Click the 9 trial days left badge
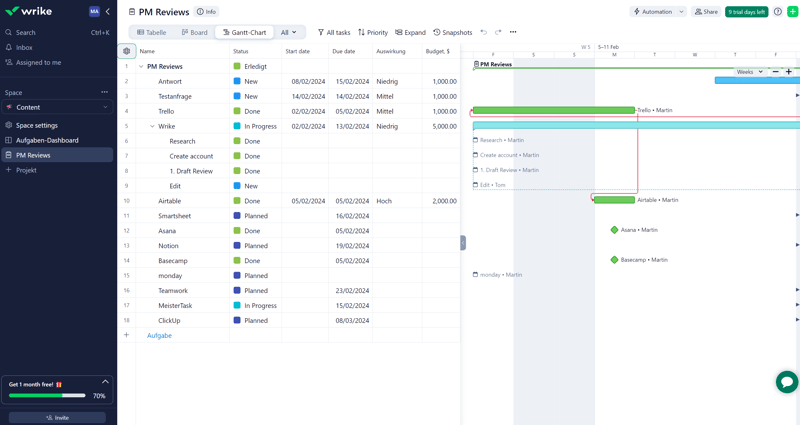This screenshot has width=800, height=425. pyautogui.click(x=746, y=11)
